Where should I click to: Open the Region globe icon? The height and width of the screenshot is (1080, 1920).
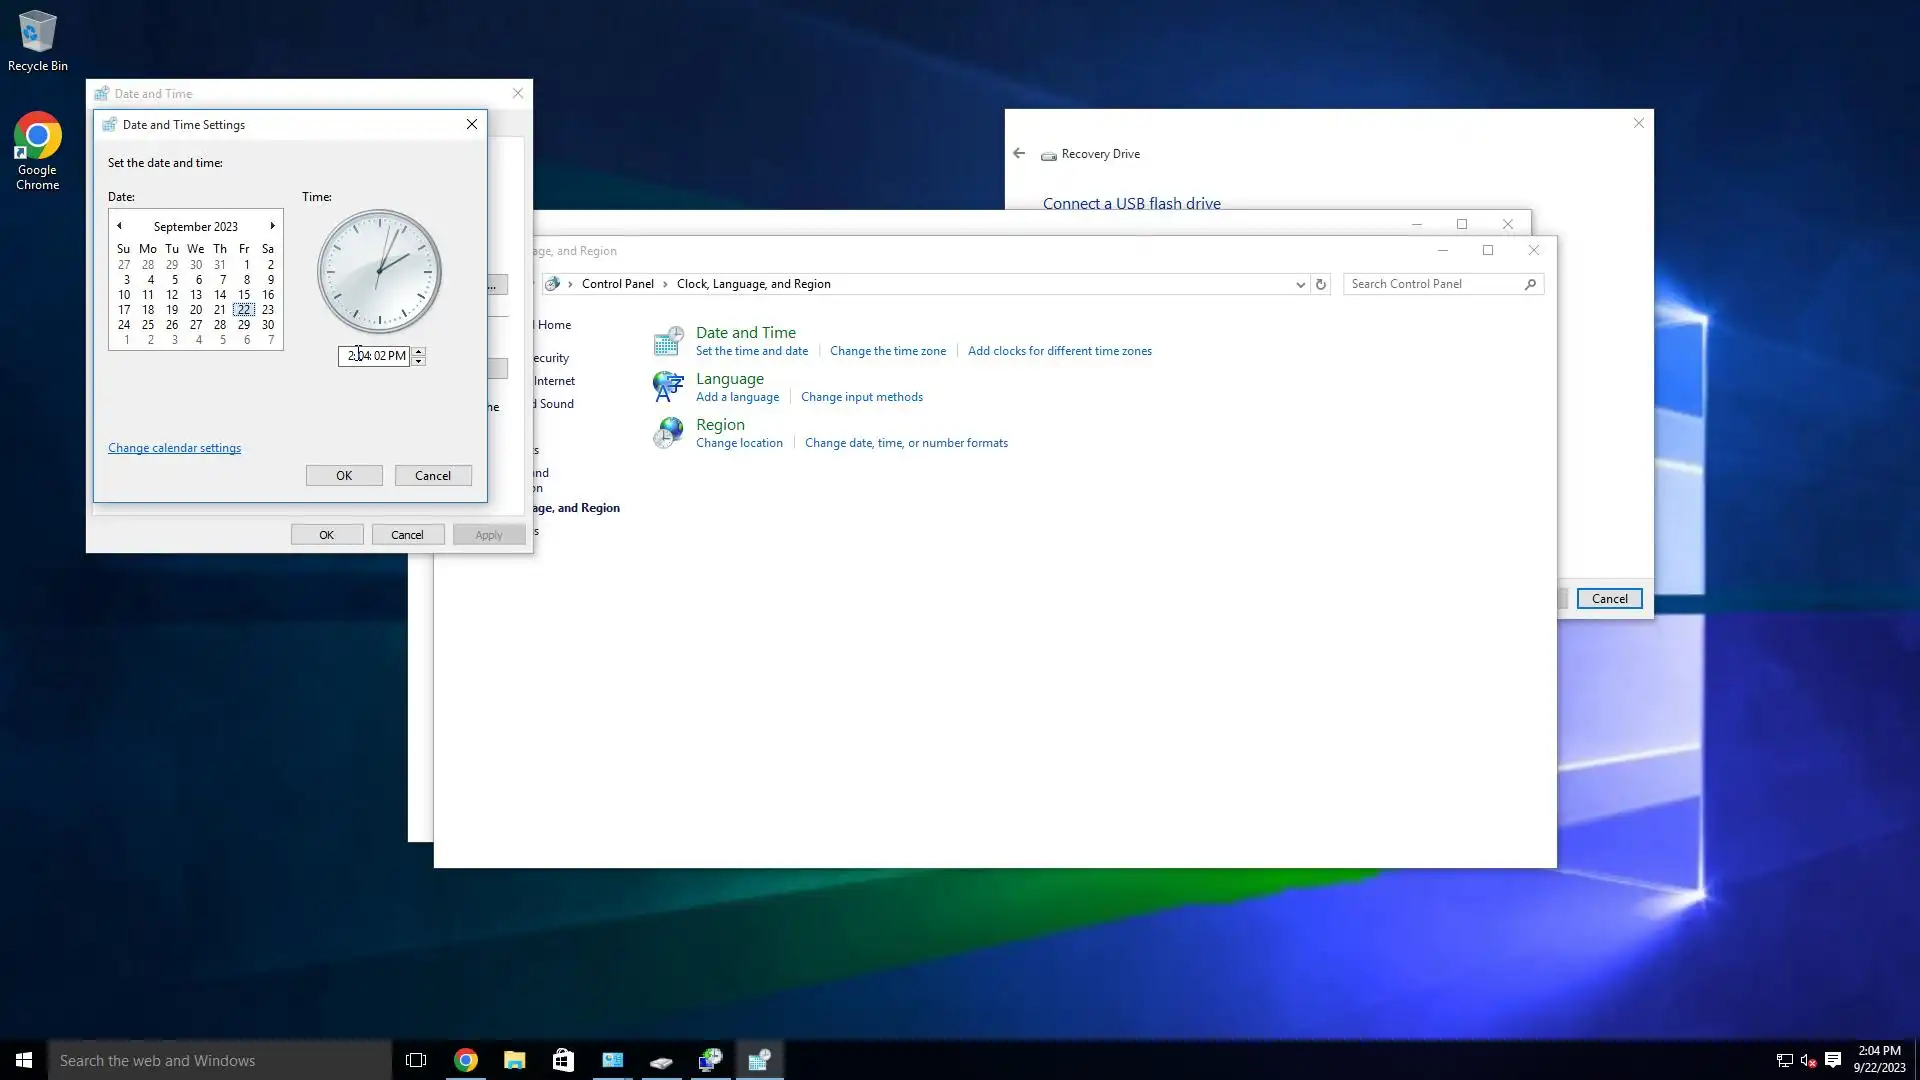pyautogui.click(x=668, y=433)
